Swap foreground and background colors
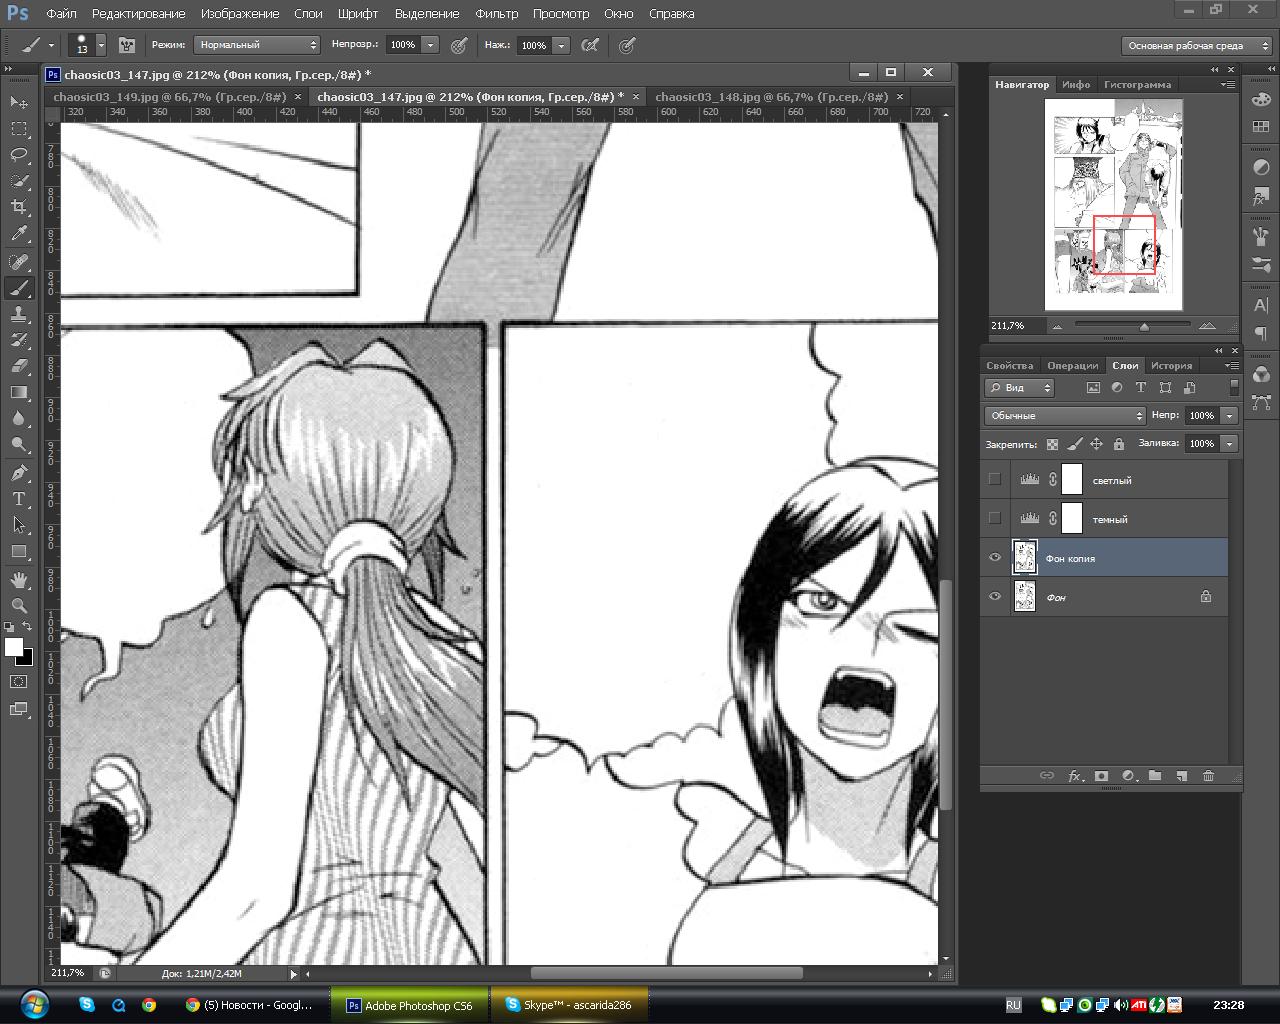The width and height of the screenshot is (1280, 1024). 28,627
